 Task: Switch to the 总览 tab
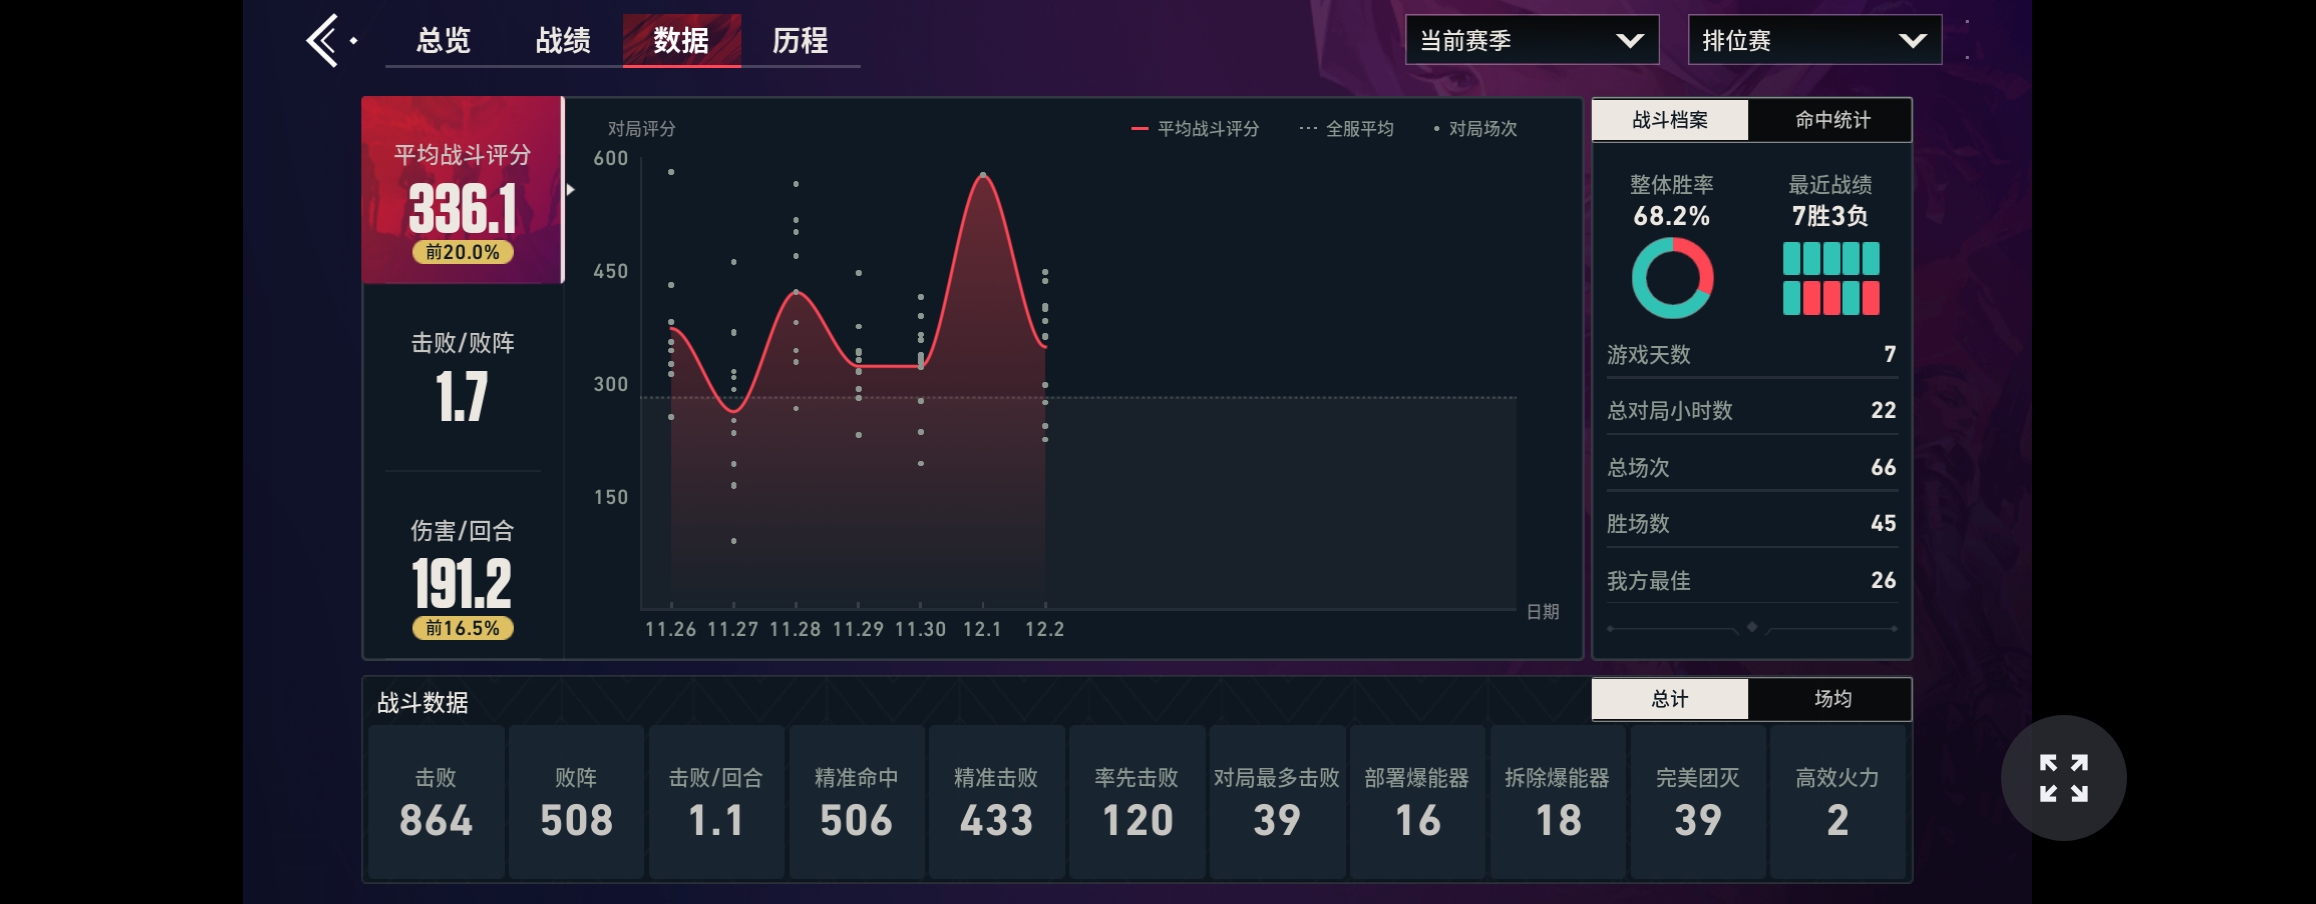coord(443,41)
